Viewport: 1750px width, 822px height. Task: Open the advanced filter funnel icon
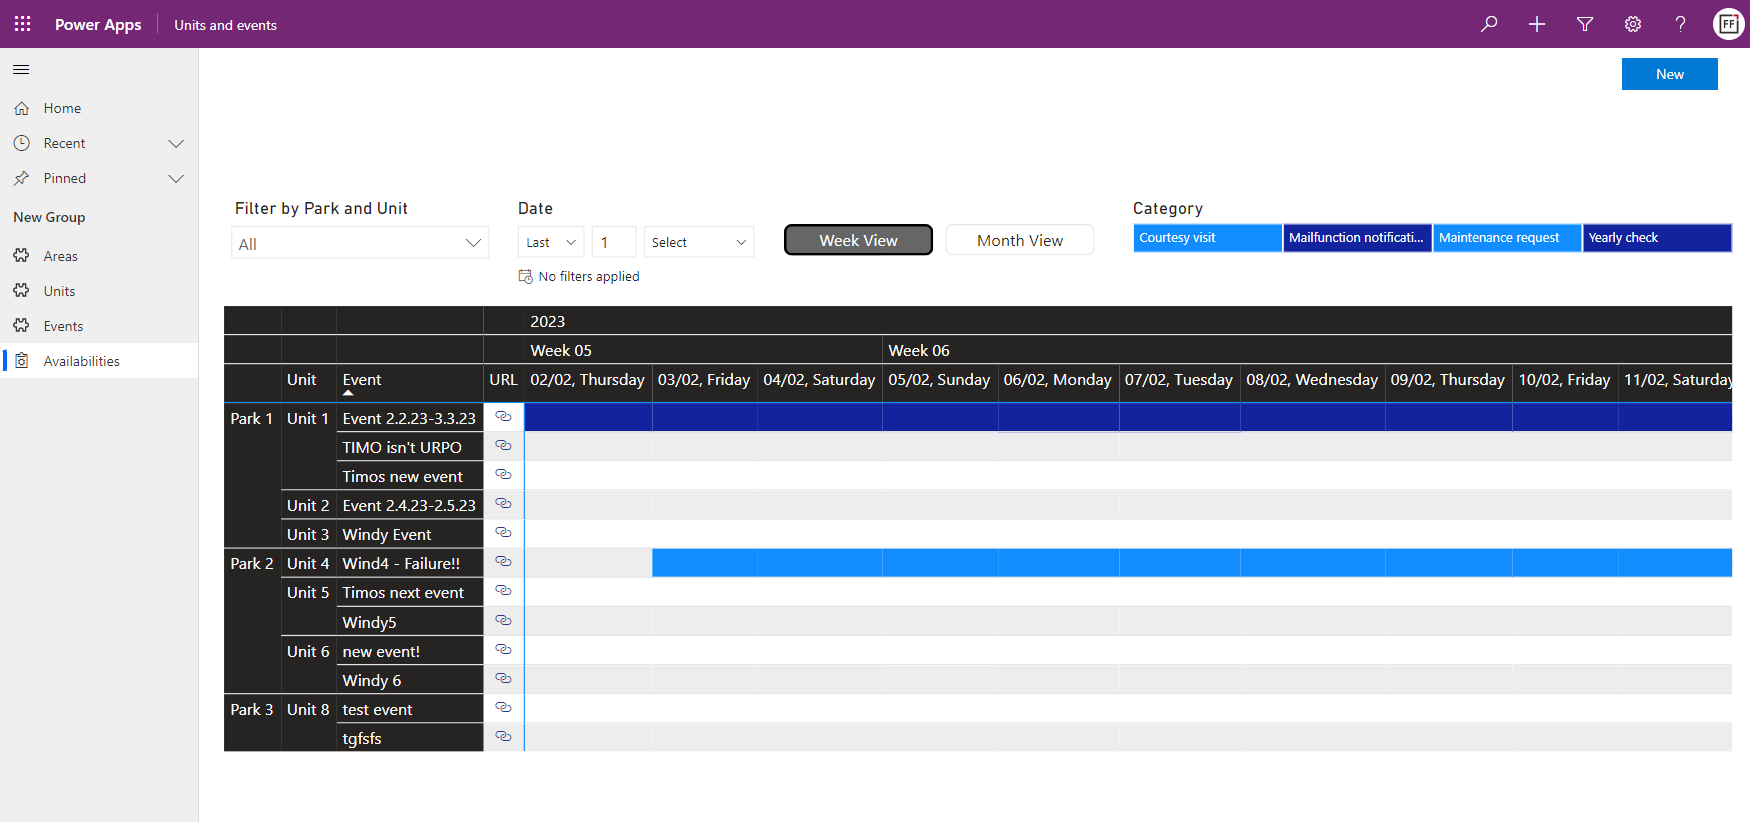1585,24
